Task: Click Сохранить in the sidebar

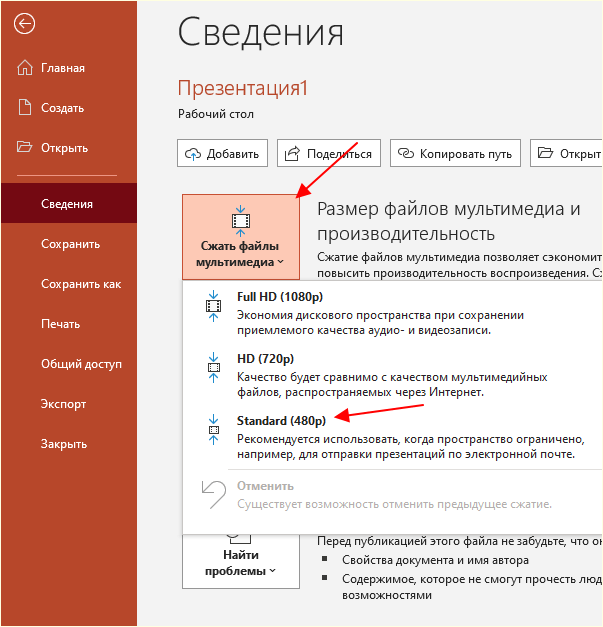Action: (69, 244)
